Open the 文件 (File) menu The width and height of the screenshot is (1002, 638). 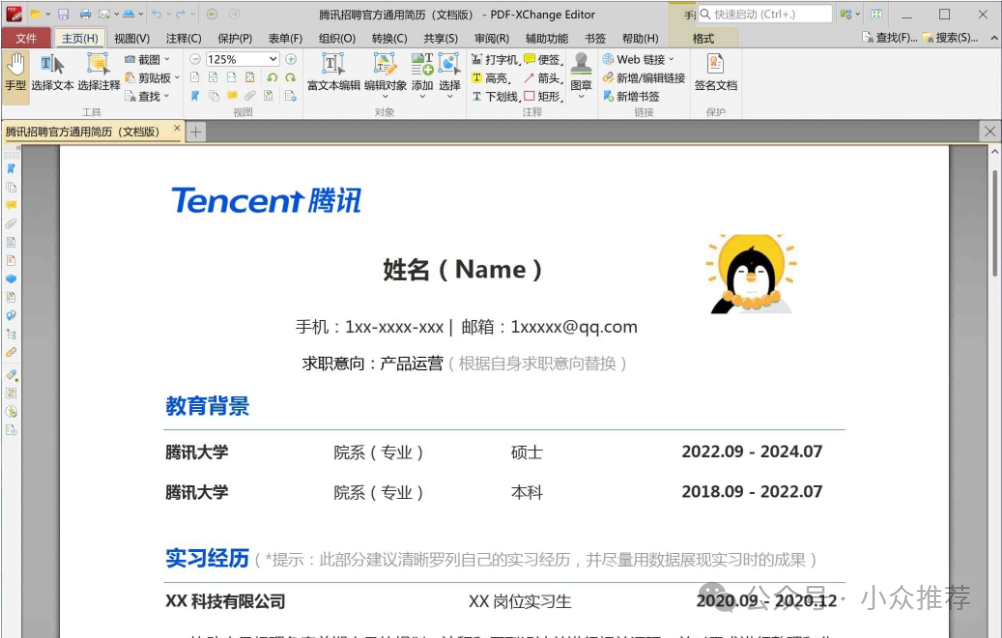tap(26, 38)
